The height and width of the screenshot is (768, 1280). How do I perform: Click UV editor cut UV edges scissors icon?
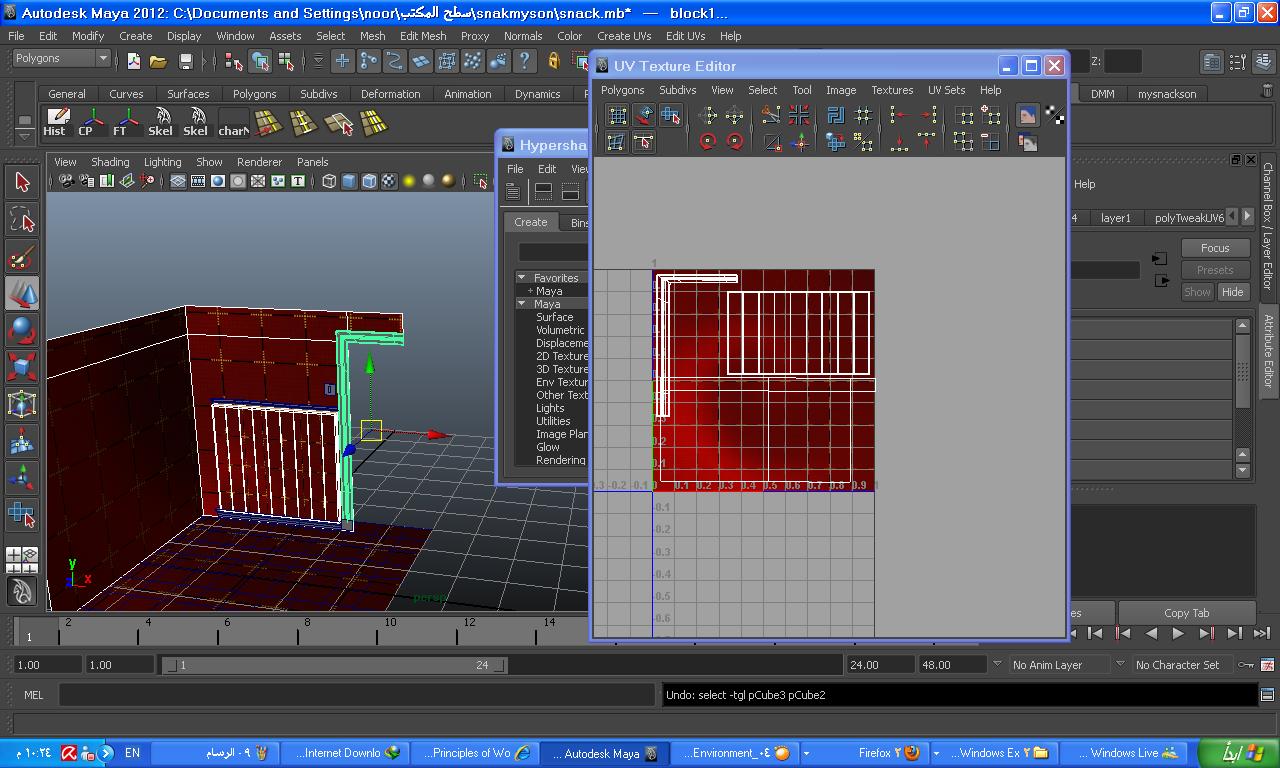(x=772, y=116)
